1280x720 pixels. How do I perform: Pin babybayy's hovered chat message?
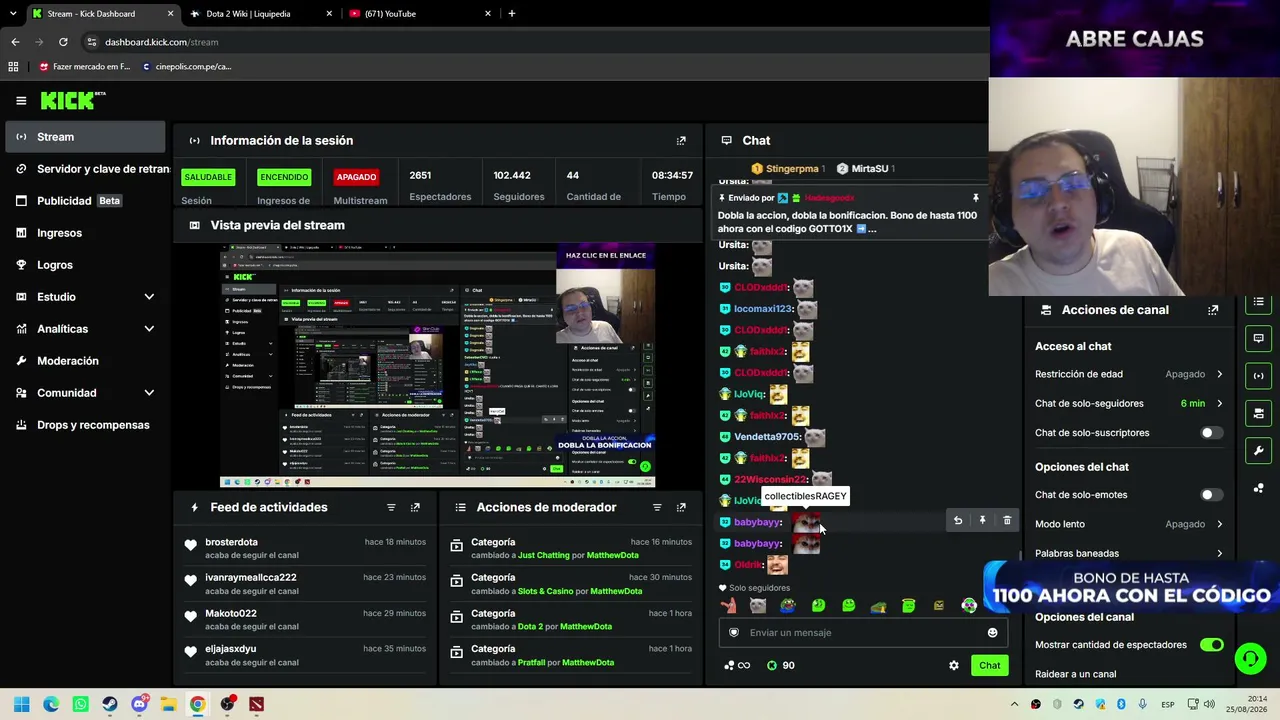tap(982, 520)
